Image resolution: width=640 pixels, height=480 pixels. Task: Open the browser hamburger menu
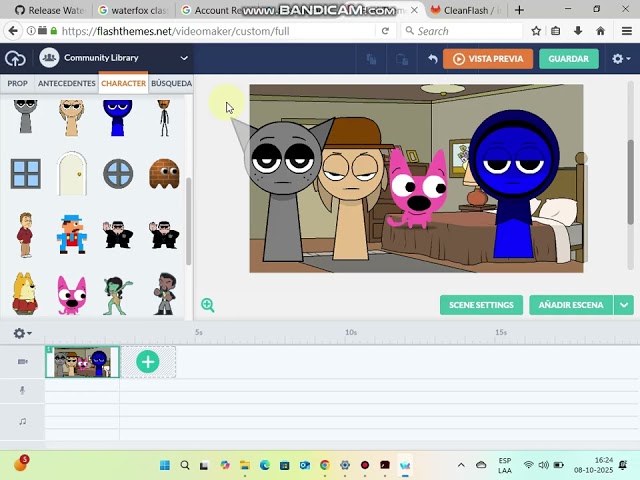(x=627, y=31)
